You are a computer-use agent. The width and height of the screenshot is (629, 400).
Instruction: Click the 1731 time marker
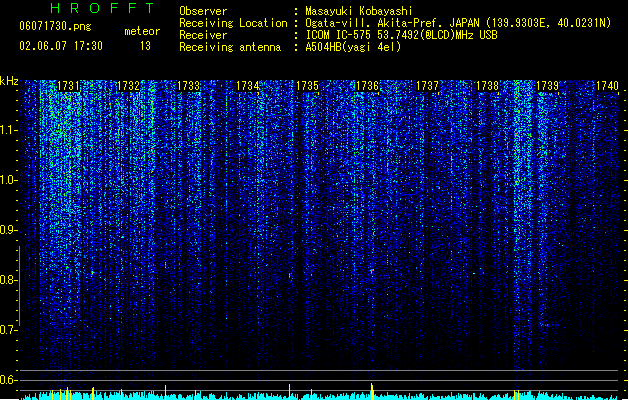pyautogui.click(x=68, y=86)
